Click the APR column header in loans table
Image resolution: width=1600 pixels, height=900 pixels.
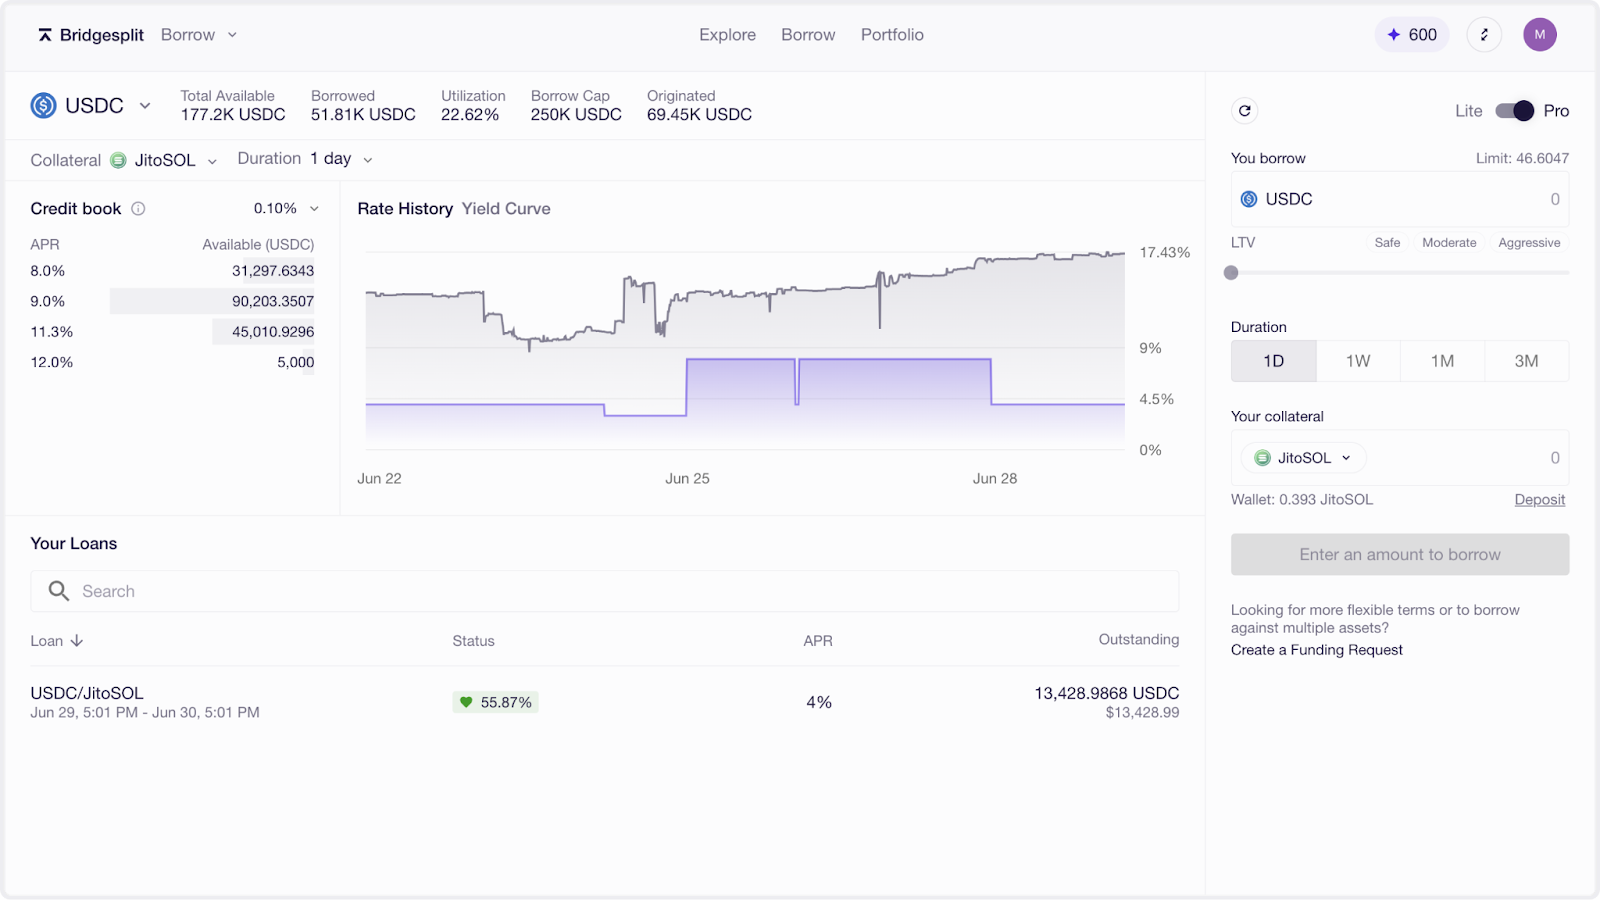pos(818,641)
